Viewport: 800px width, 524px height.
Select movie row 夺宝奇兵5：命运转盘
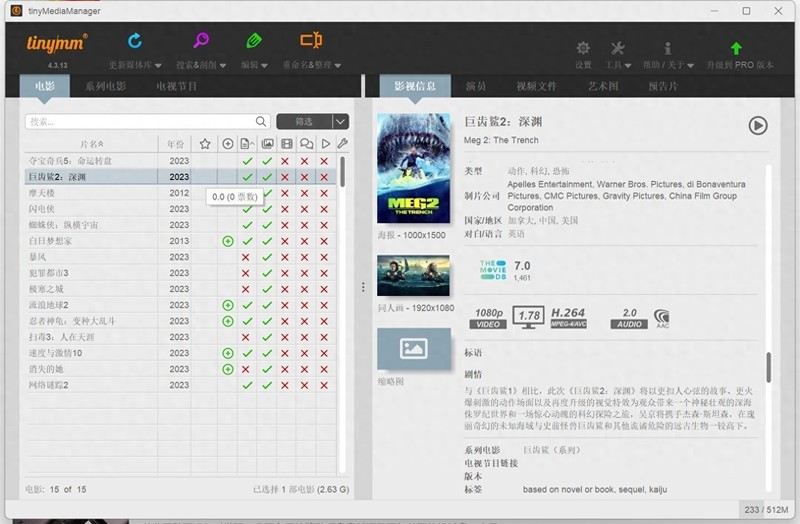pos(181,161)
